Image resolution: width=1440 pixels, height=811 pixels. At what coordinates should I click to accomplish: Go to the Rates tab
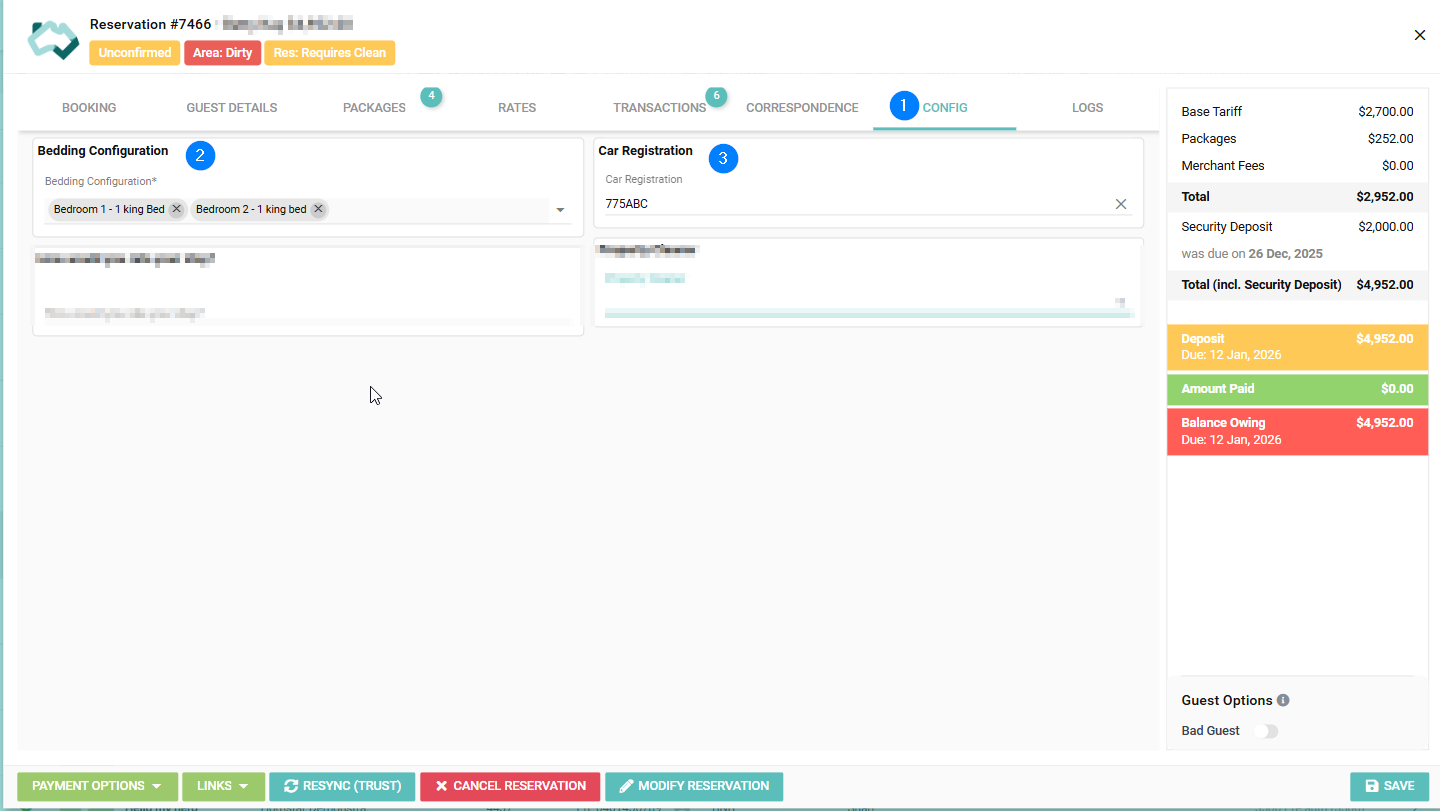[517, 108]
